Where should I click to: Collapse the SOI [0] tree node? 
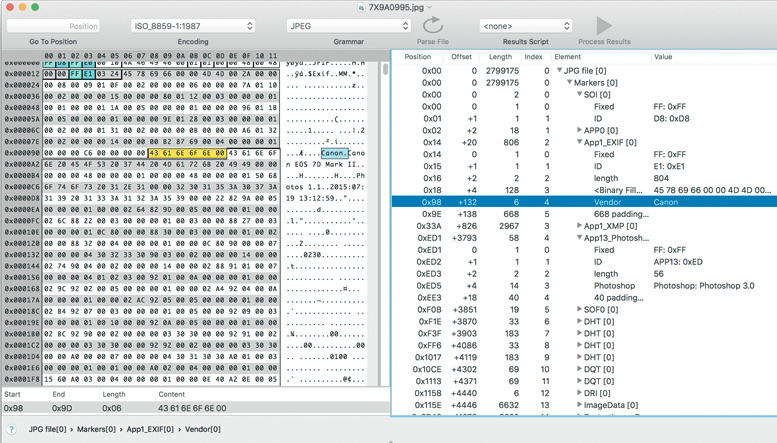(581, 94)
